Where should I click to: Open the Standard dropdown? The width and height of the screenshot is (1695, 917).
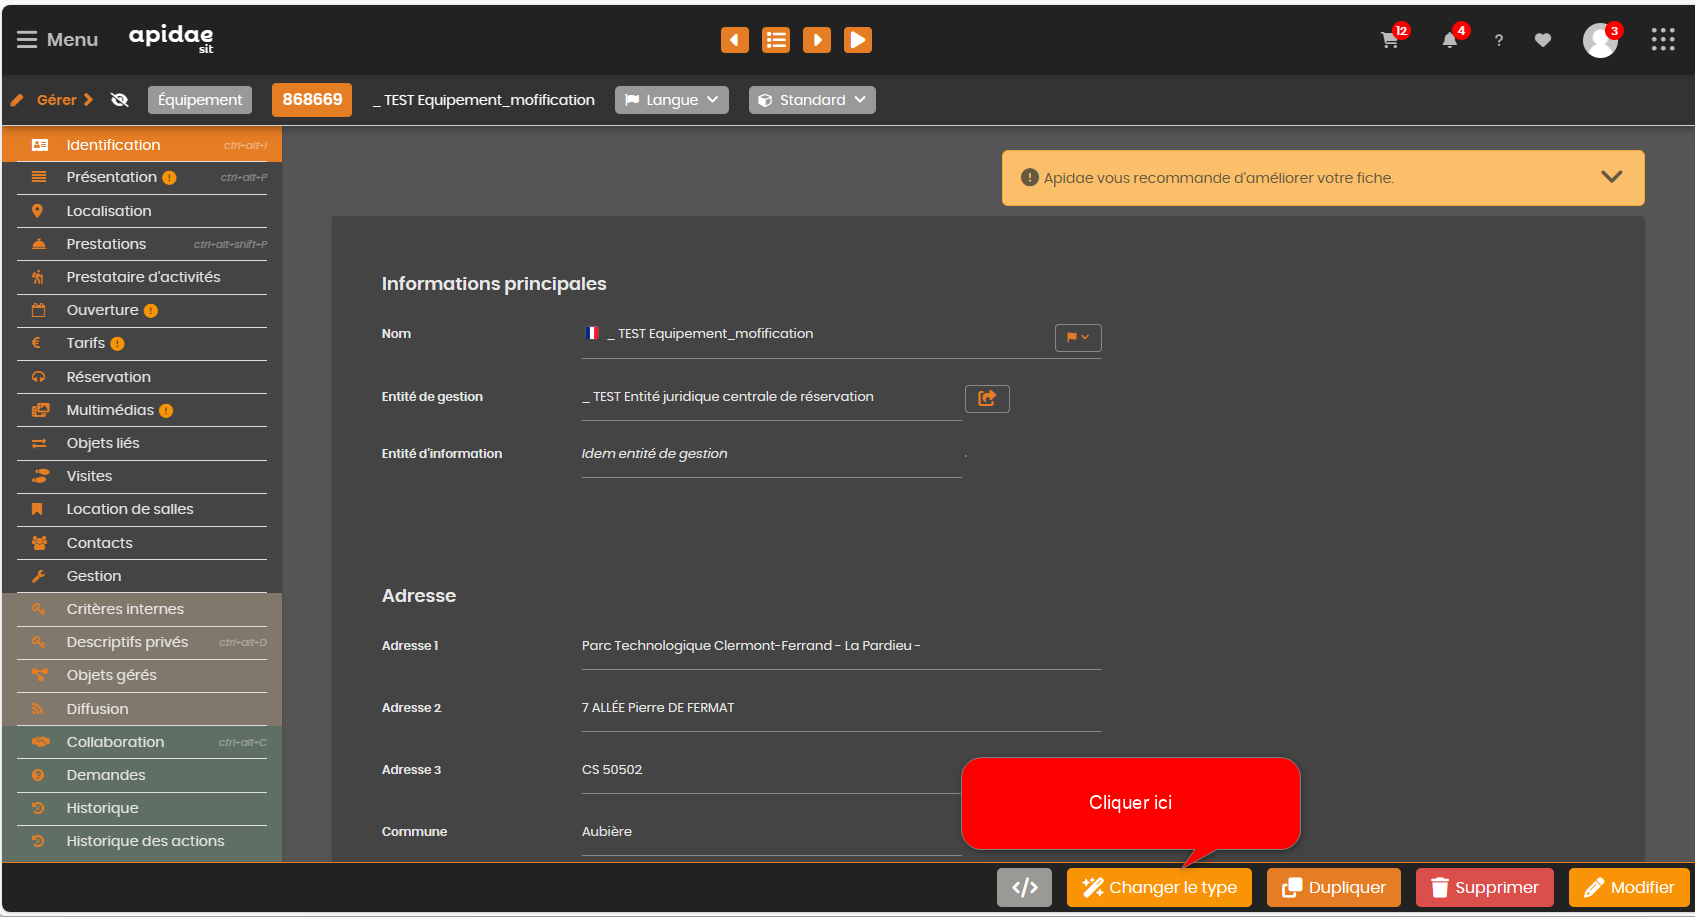(812, 100)
